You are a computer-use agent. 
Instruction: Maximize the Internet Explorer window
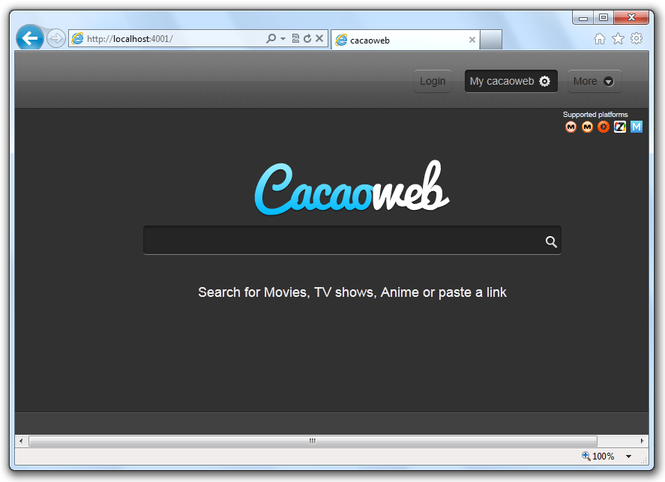603,17
